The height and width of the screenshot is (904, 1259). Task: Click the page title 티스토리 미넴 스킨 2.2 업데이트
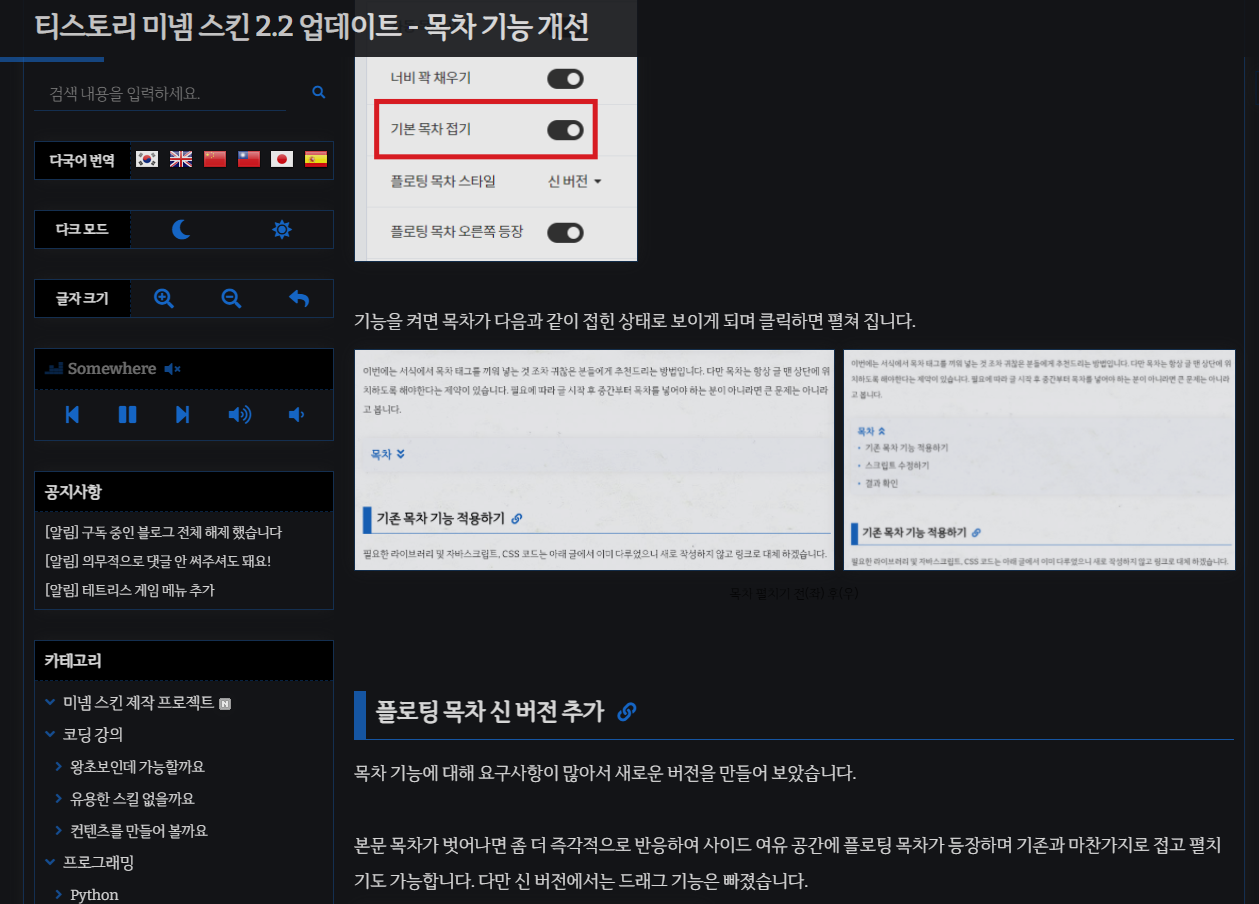(311, 27)
